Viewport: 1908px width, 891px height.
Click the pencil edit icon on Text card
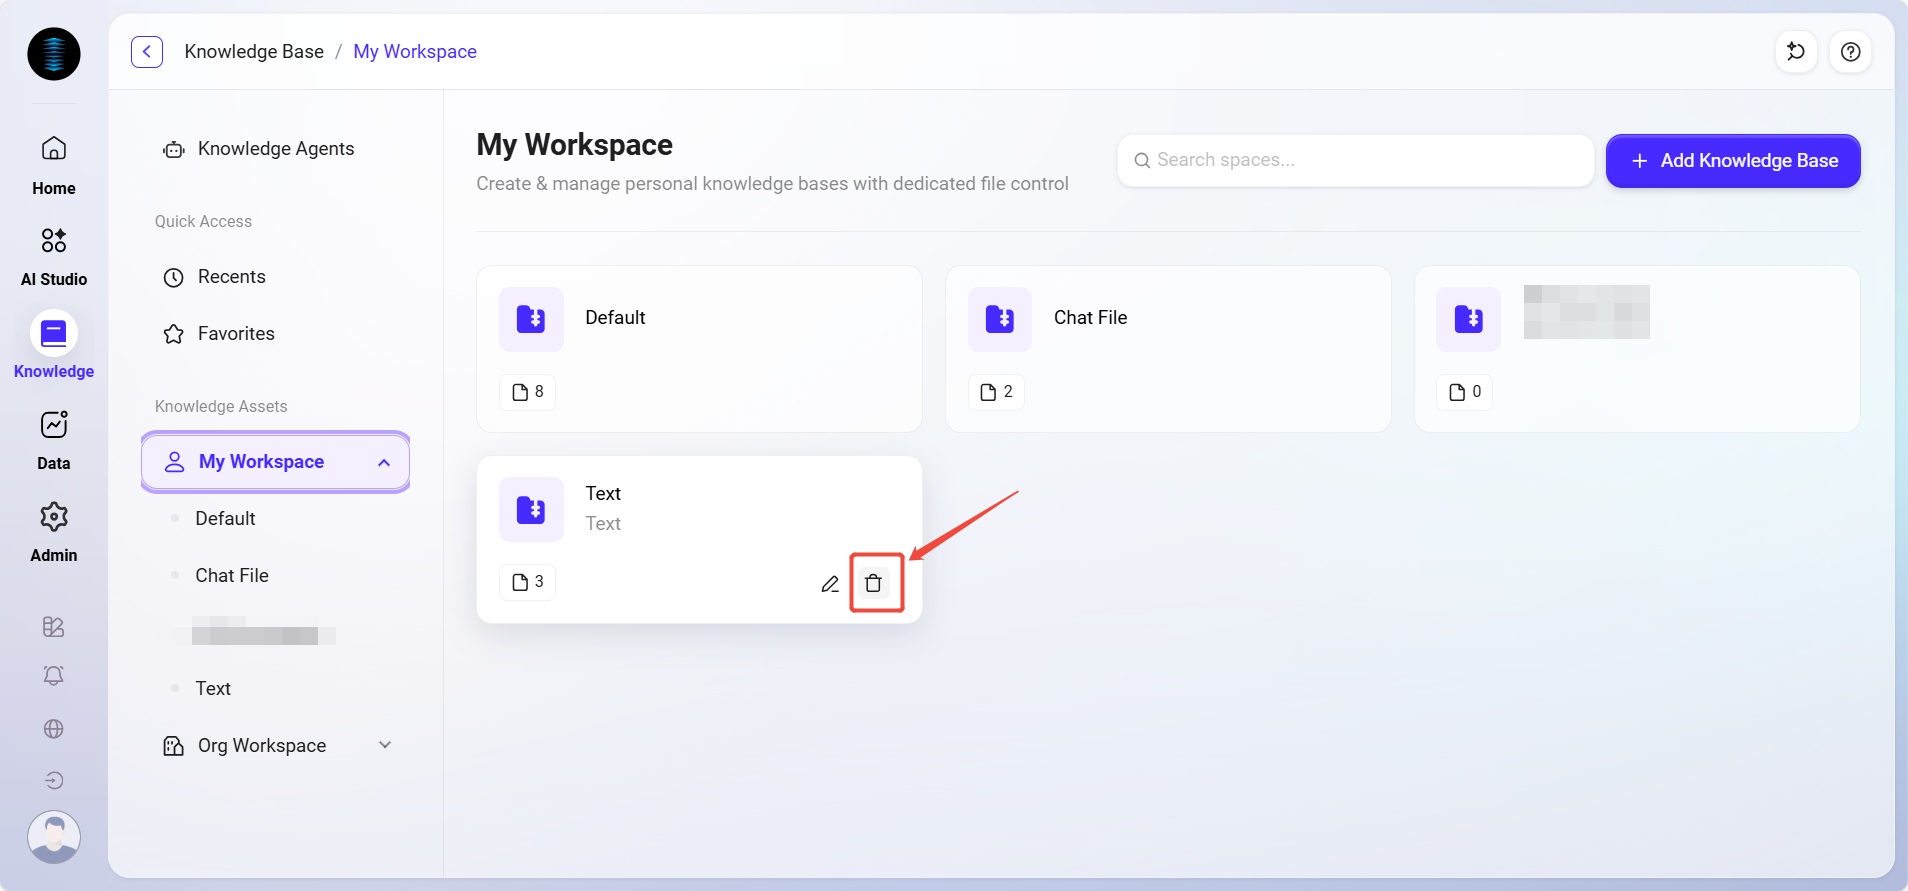[x=830, y=584]
